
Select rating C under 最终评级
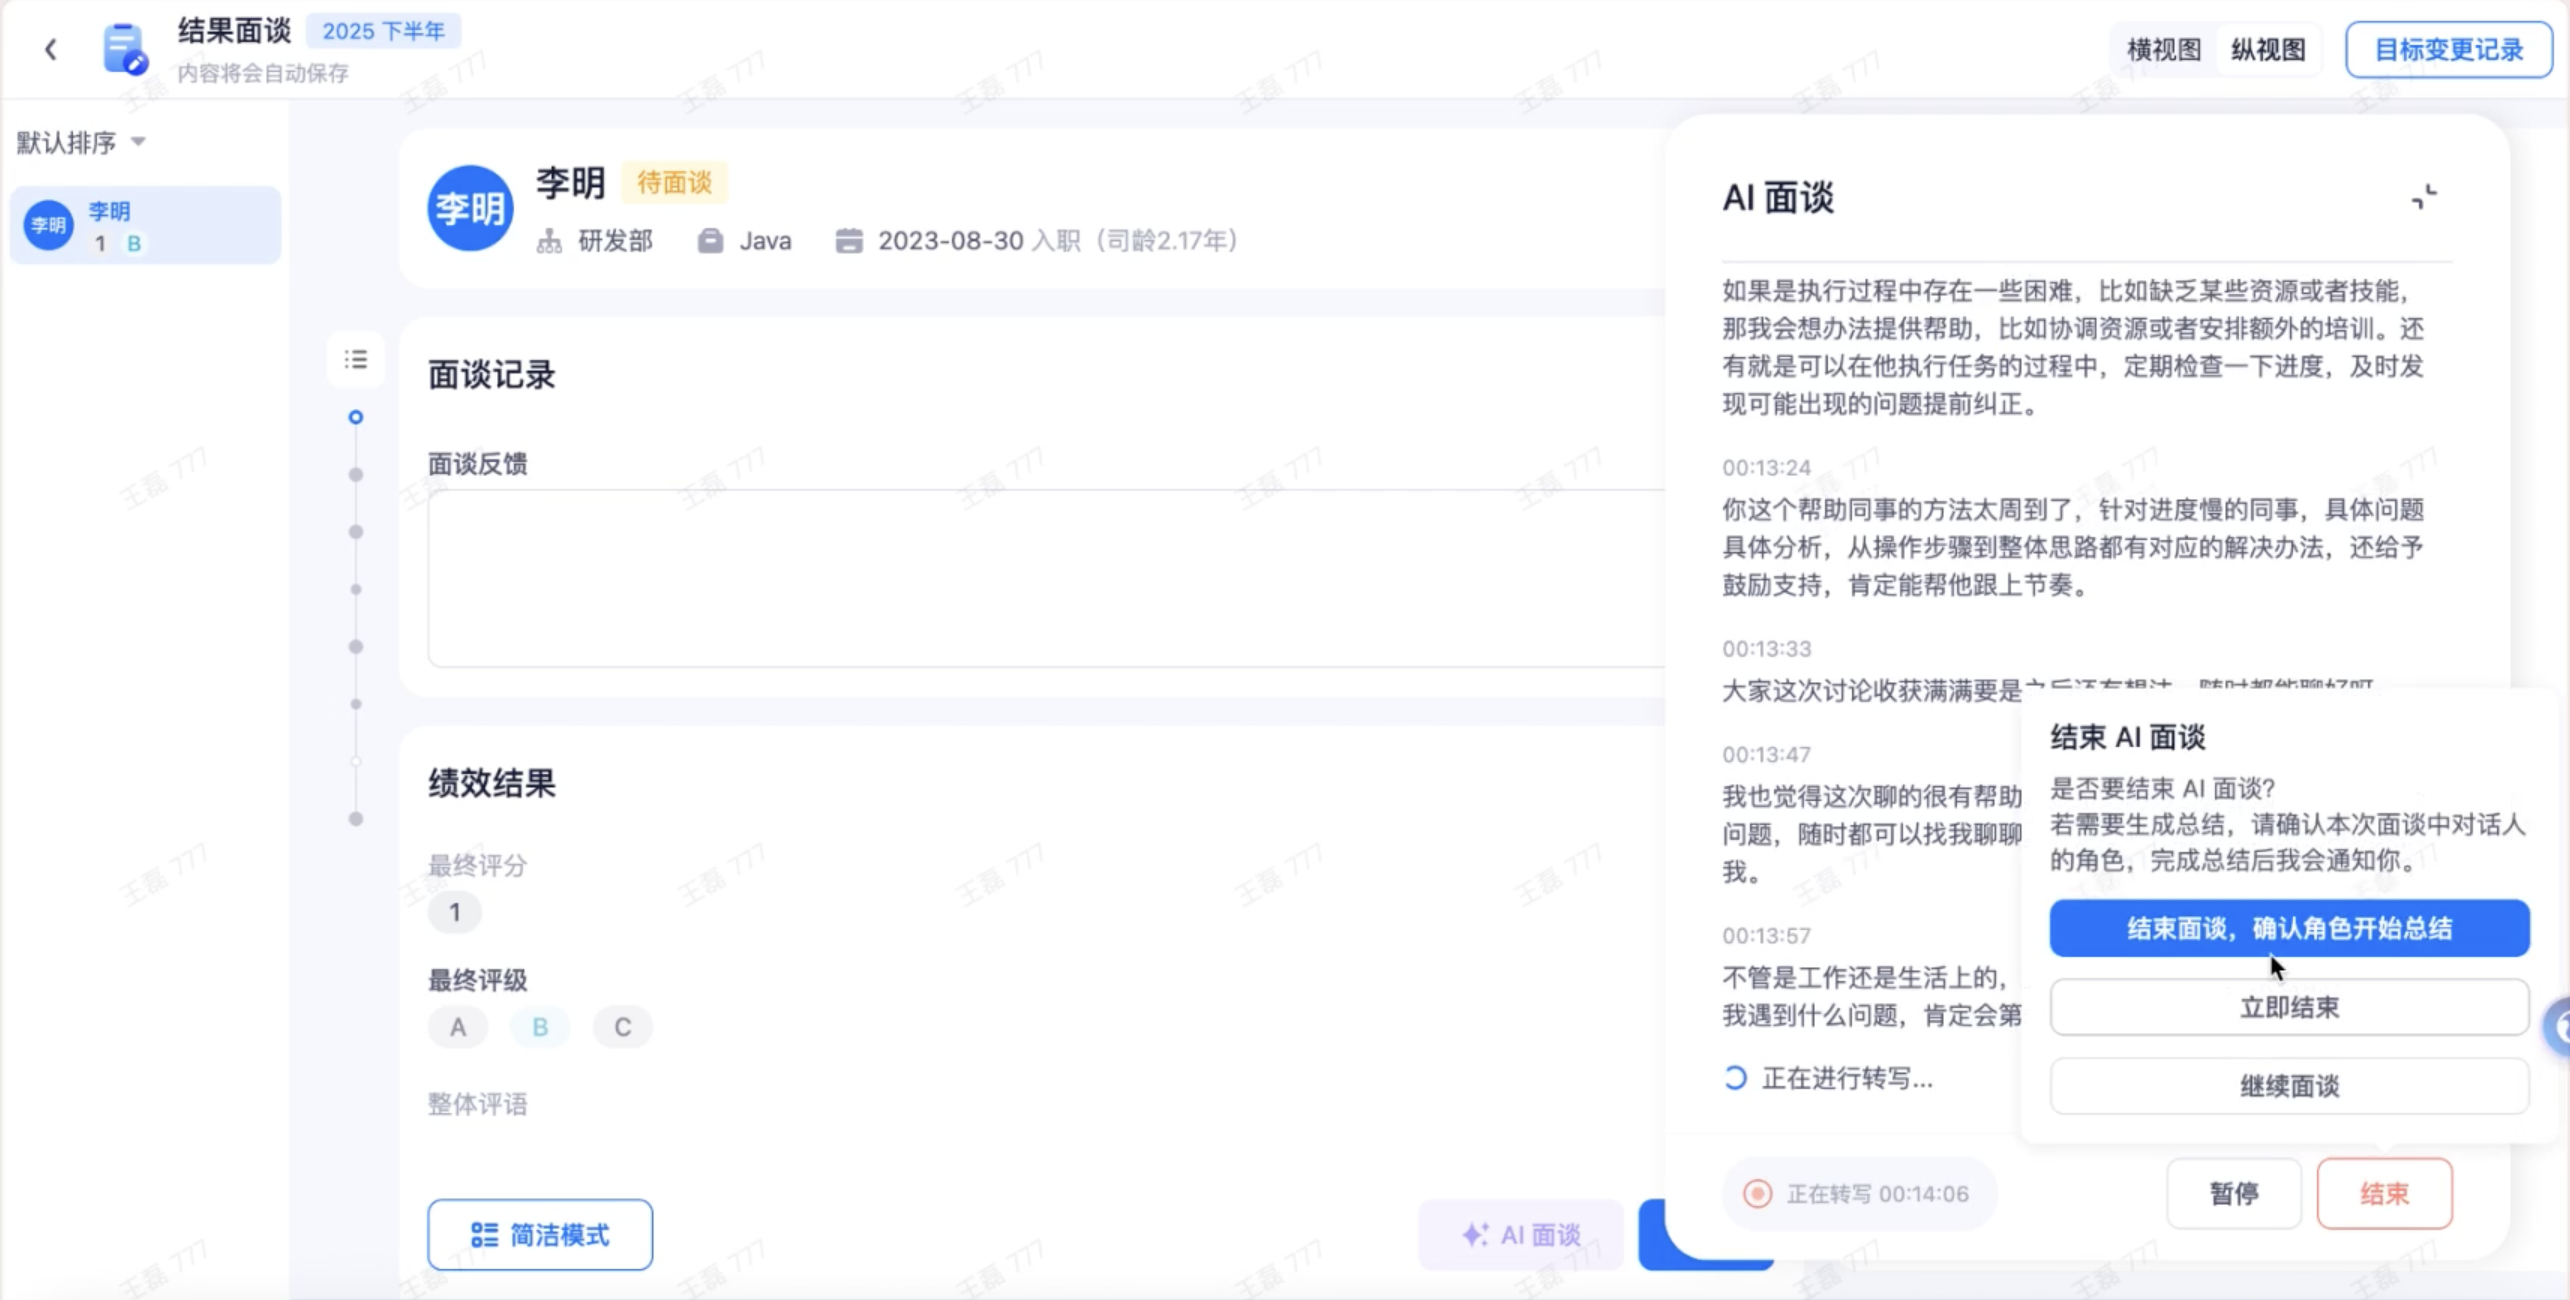point(622,1027)
